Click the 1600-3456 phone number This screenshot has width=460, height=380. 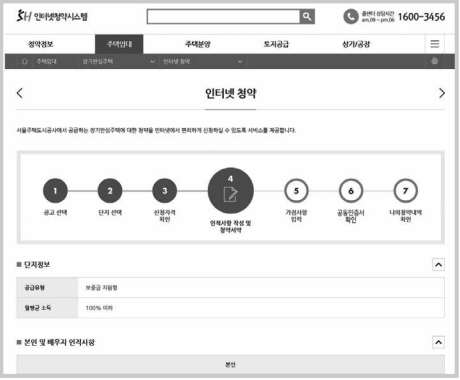point(421,16)
